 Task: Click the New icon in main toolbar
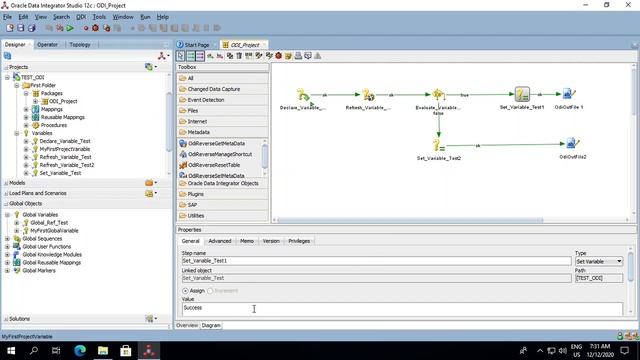[x=10, y=28]
